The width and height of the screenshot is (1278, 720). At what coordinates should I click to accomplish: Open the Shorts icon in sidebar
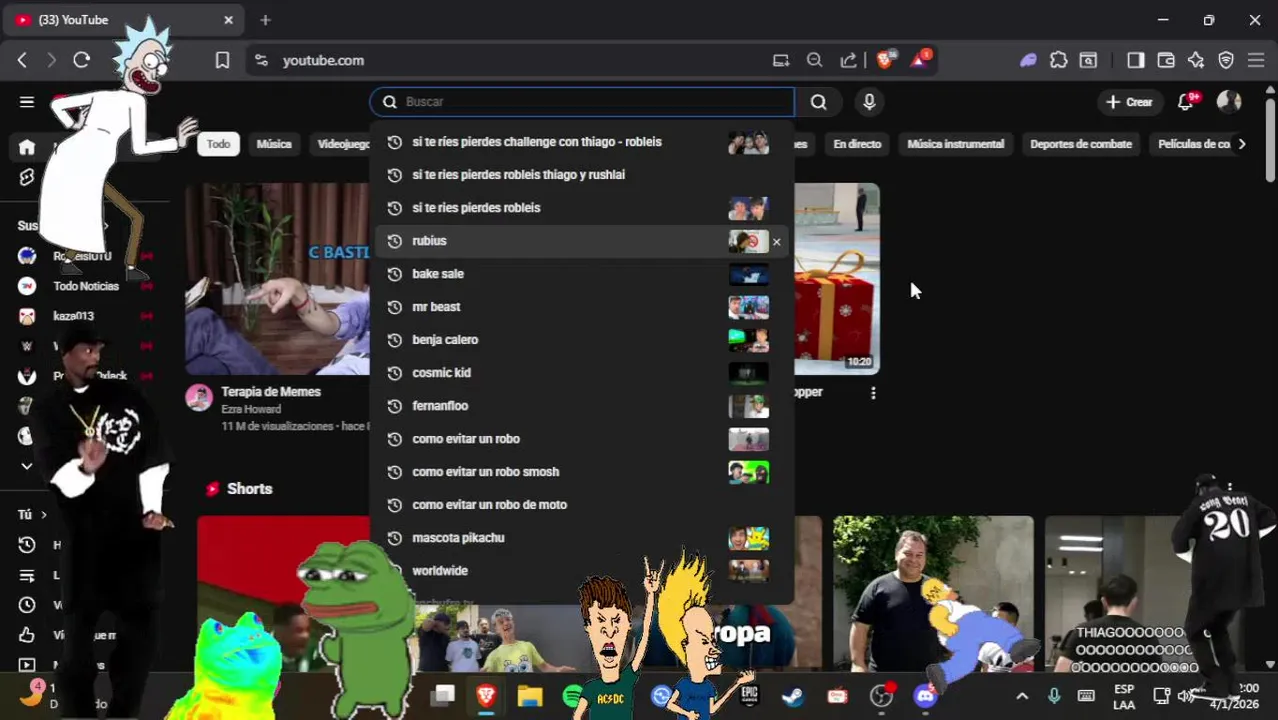pos(27,177)
